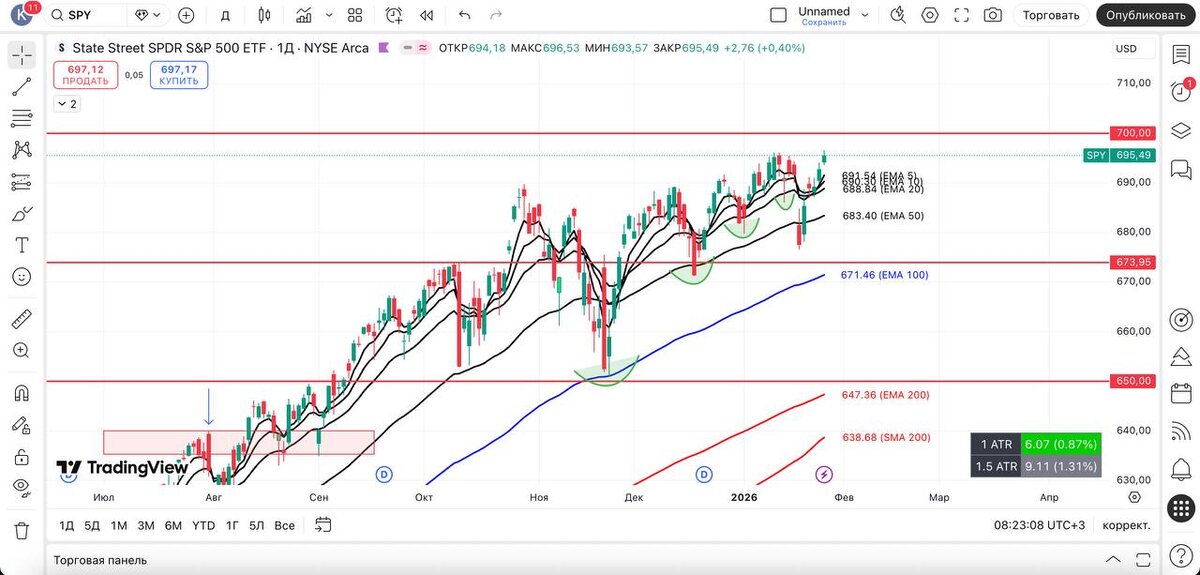Create a new alert from the top toolbar

click(x=394, y=15)
